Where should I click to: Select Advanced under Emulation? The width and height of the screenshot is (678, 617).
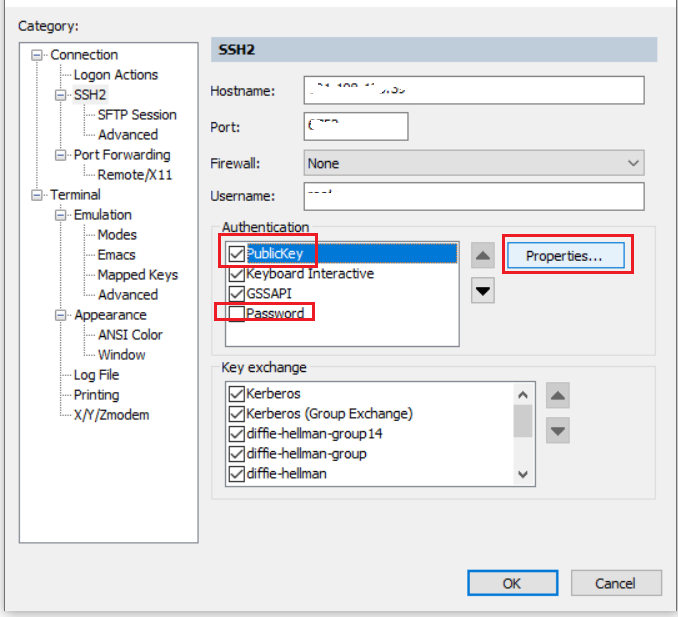click(x=128, y=295)
